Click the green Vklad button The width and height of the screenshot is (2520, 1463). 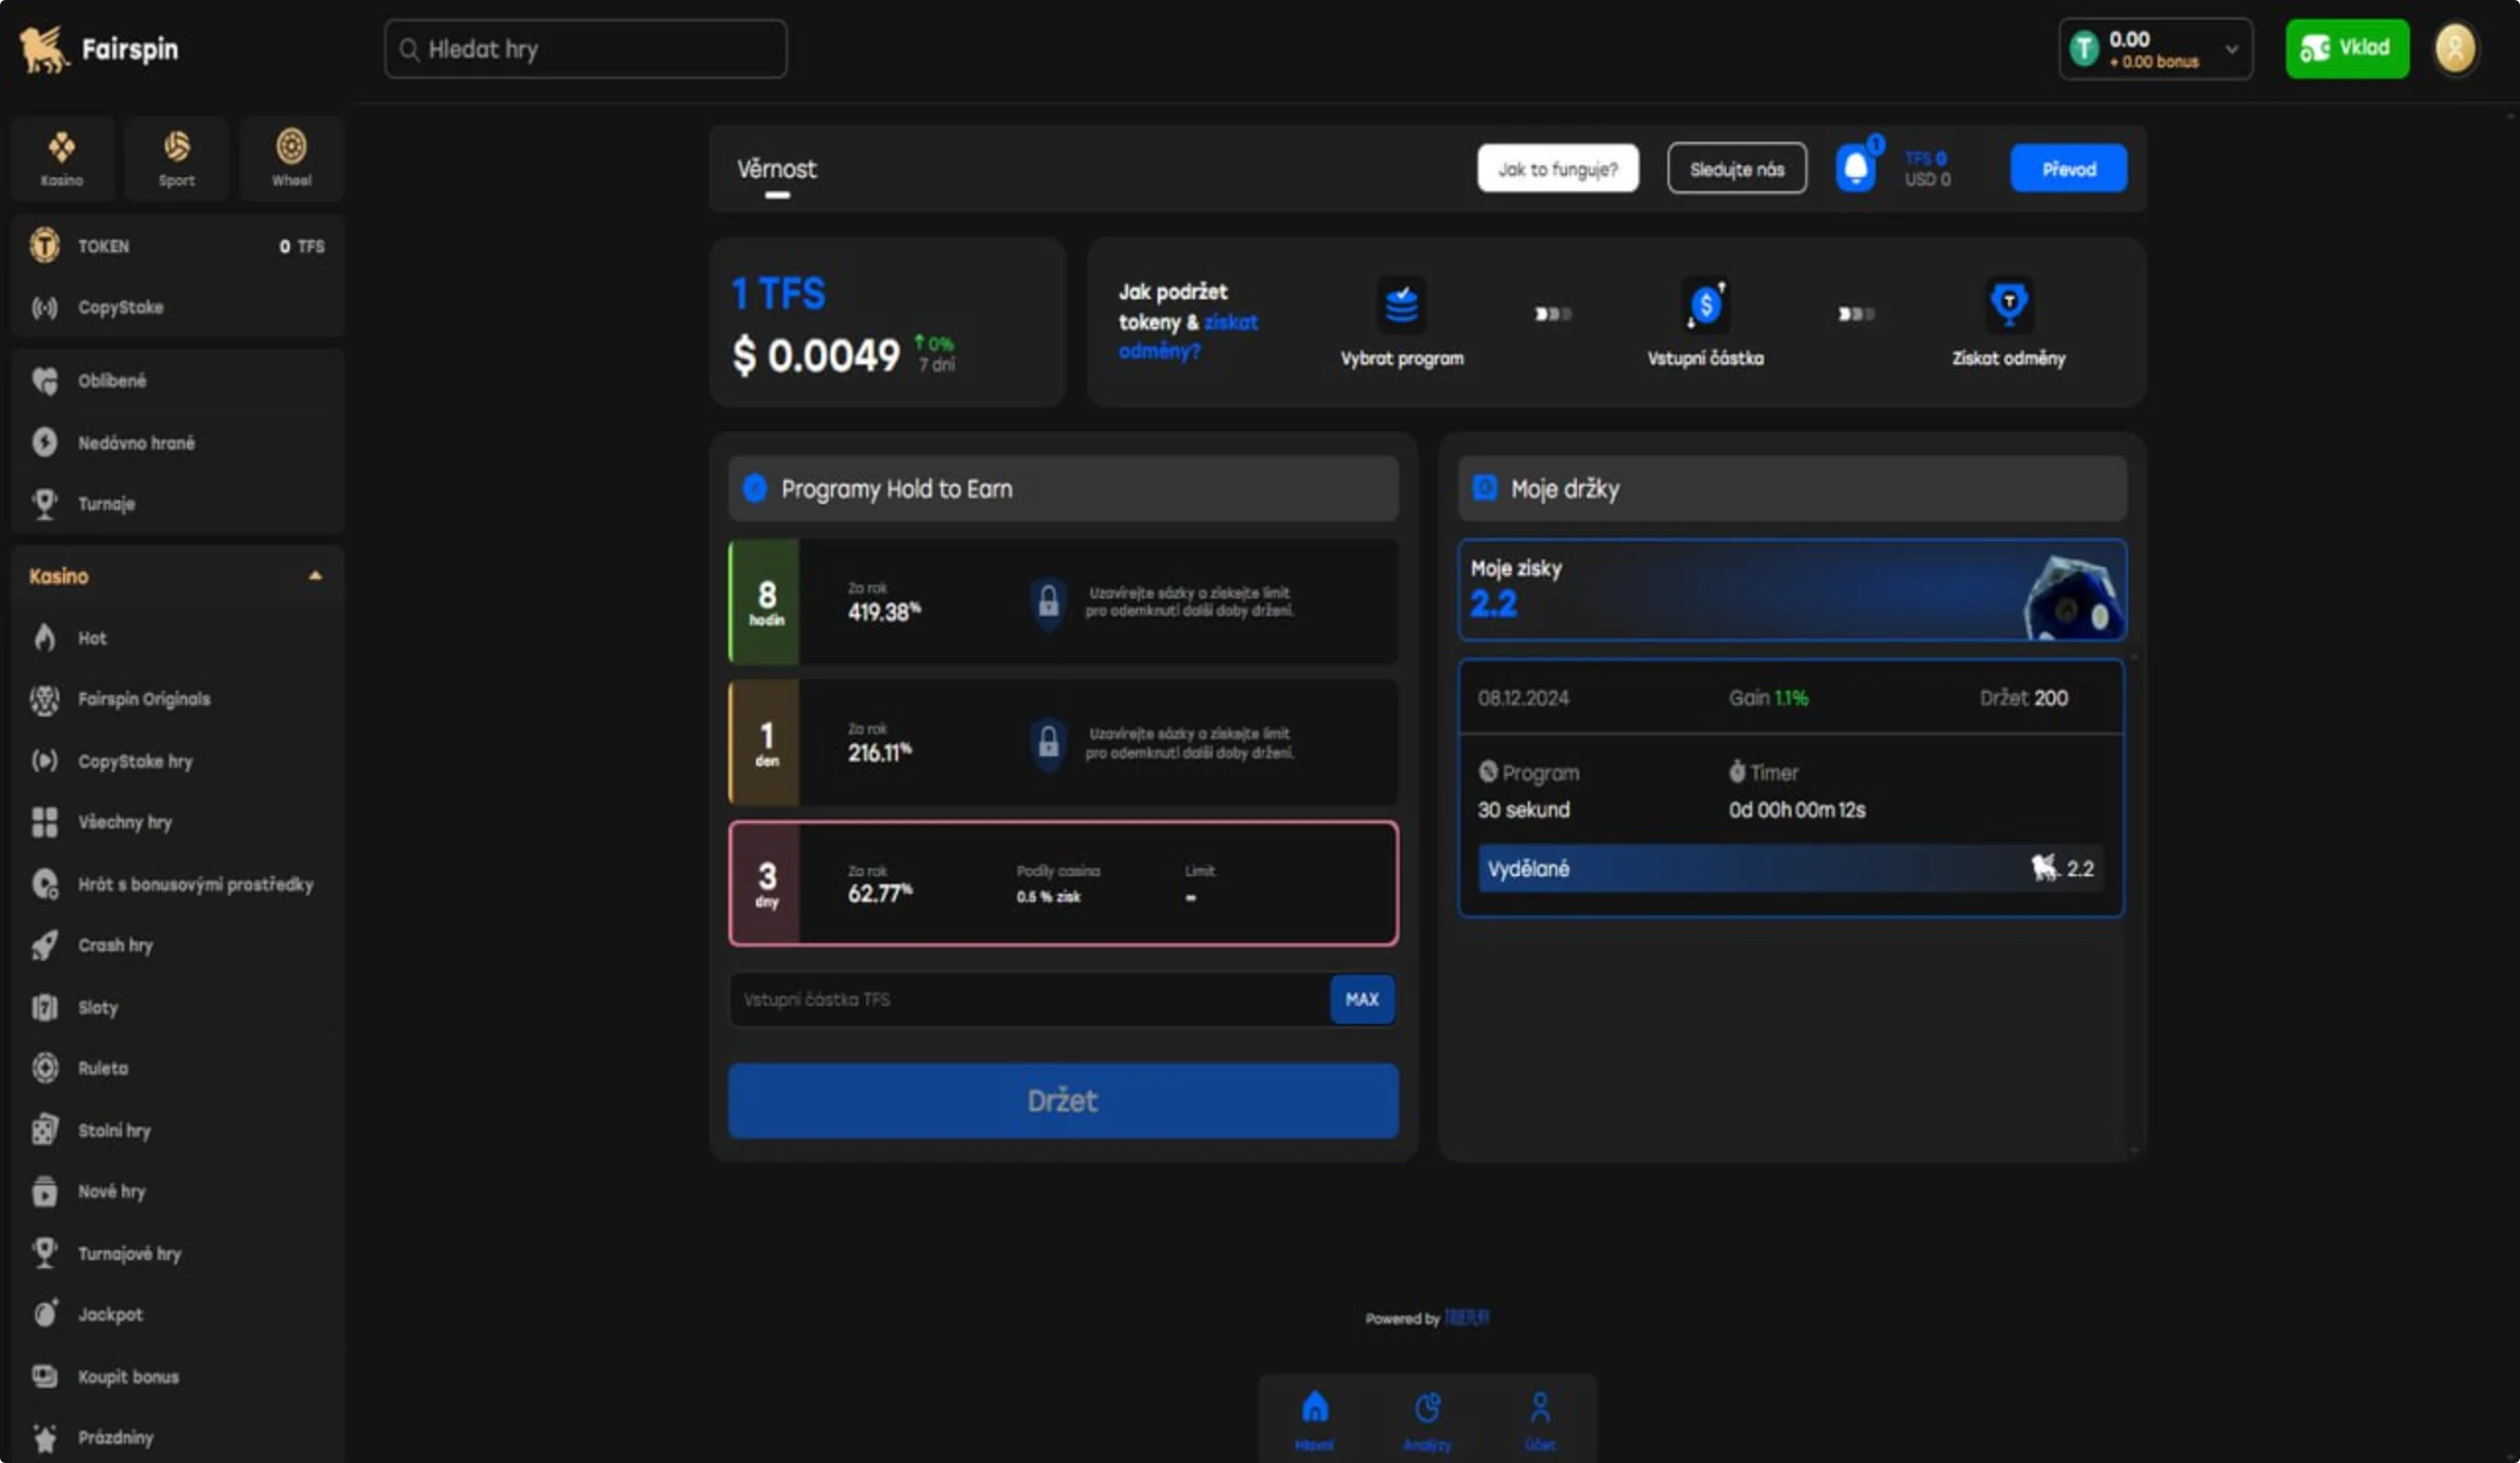click(2347, 47)
